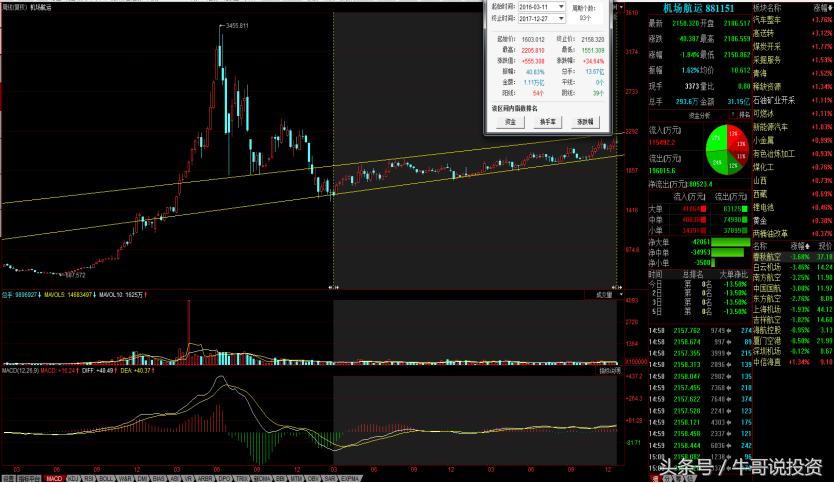Viewport: 834px width, 483px height.
Task: Click the 3455.811 peak price label
Action: 237,26
